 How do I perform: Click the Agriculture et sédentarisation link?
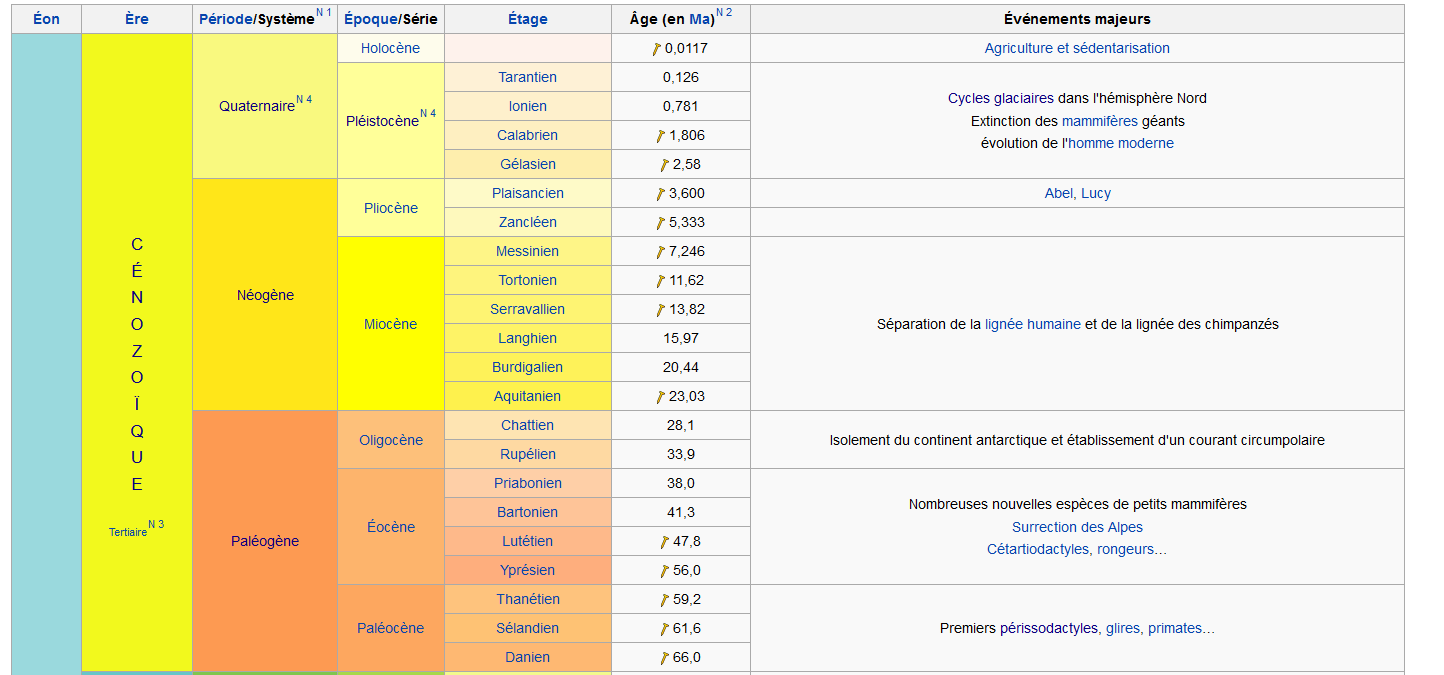point(1077,48)
